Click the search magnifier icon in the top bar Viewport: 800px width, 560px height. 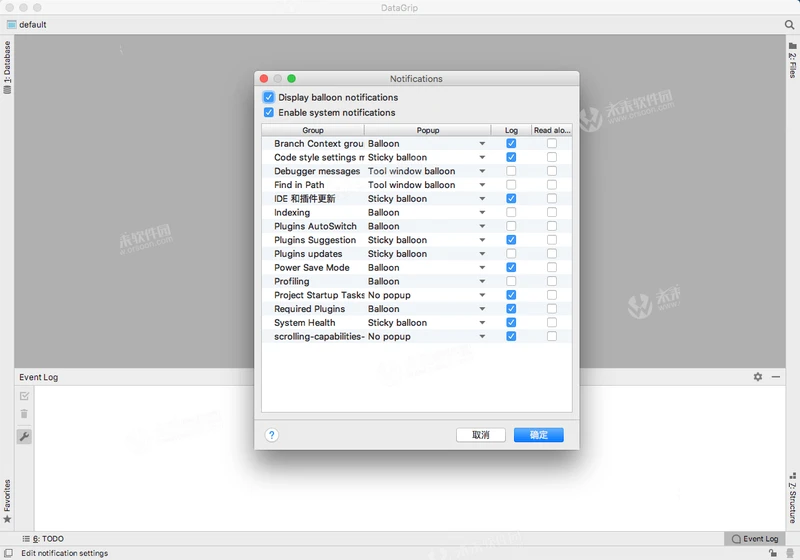[789, 24]
